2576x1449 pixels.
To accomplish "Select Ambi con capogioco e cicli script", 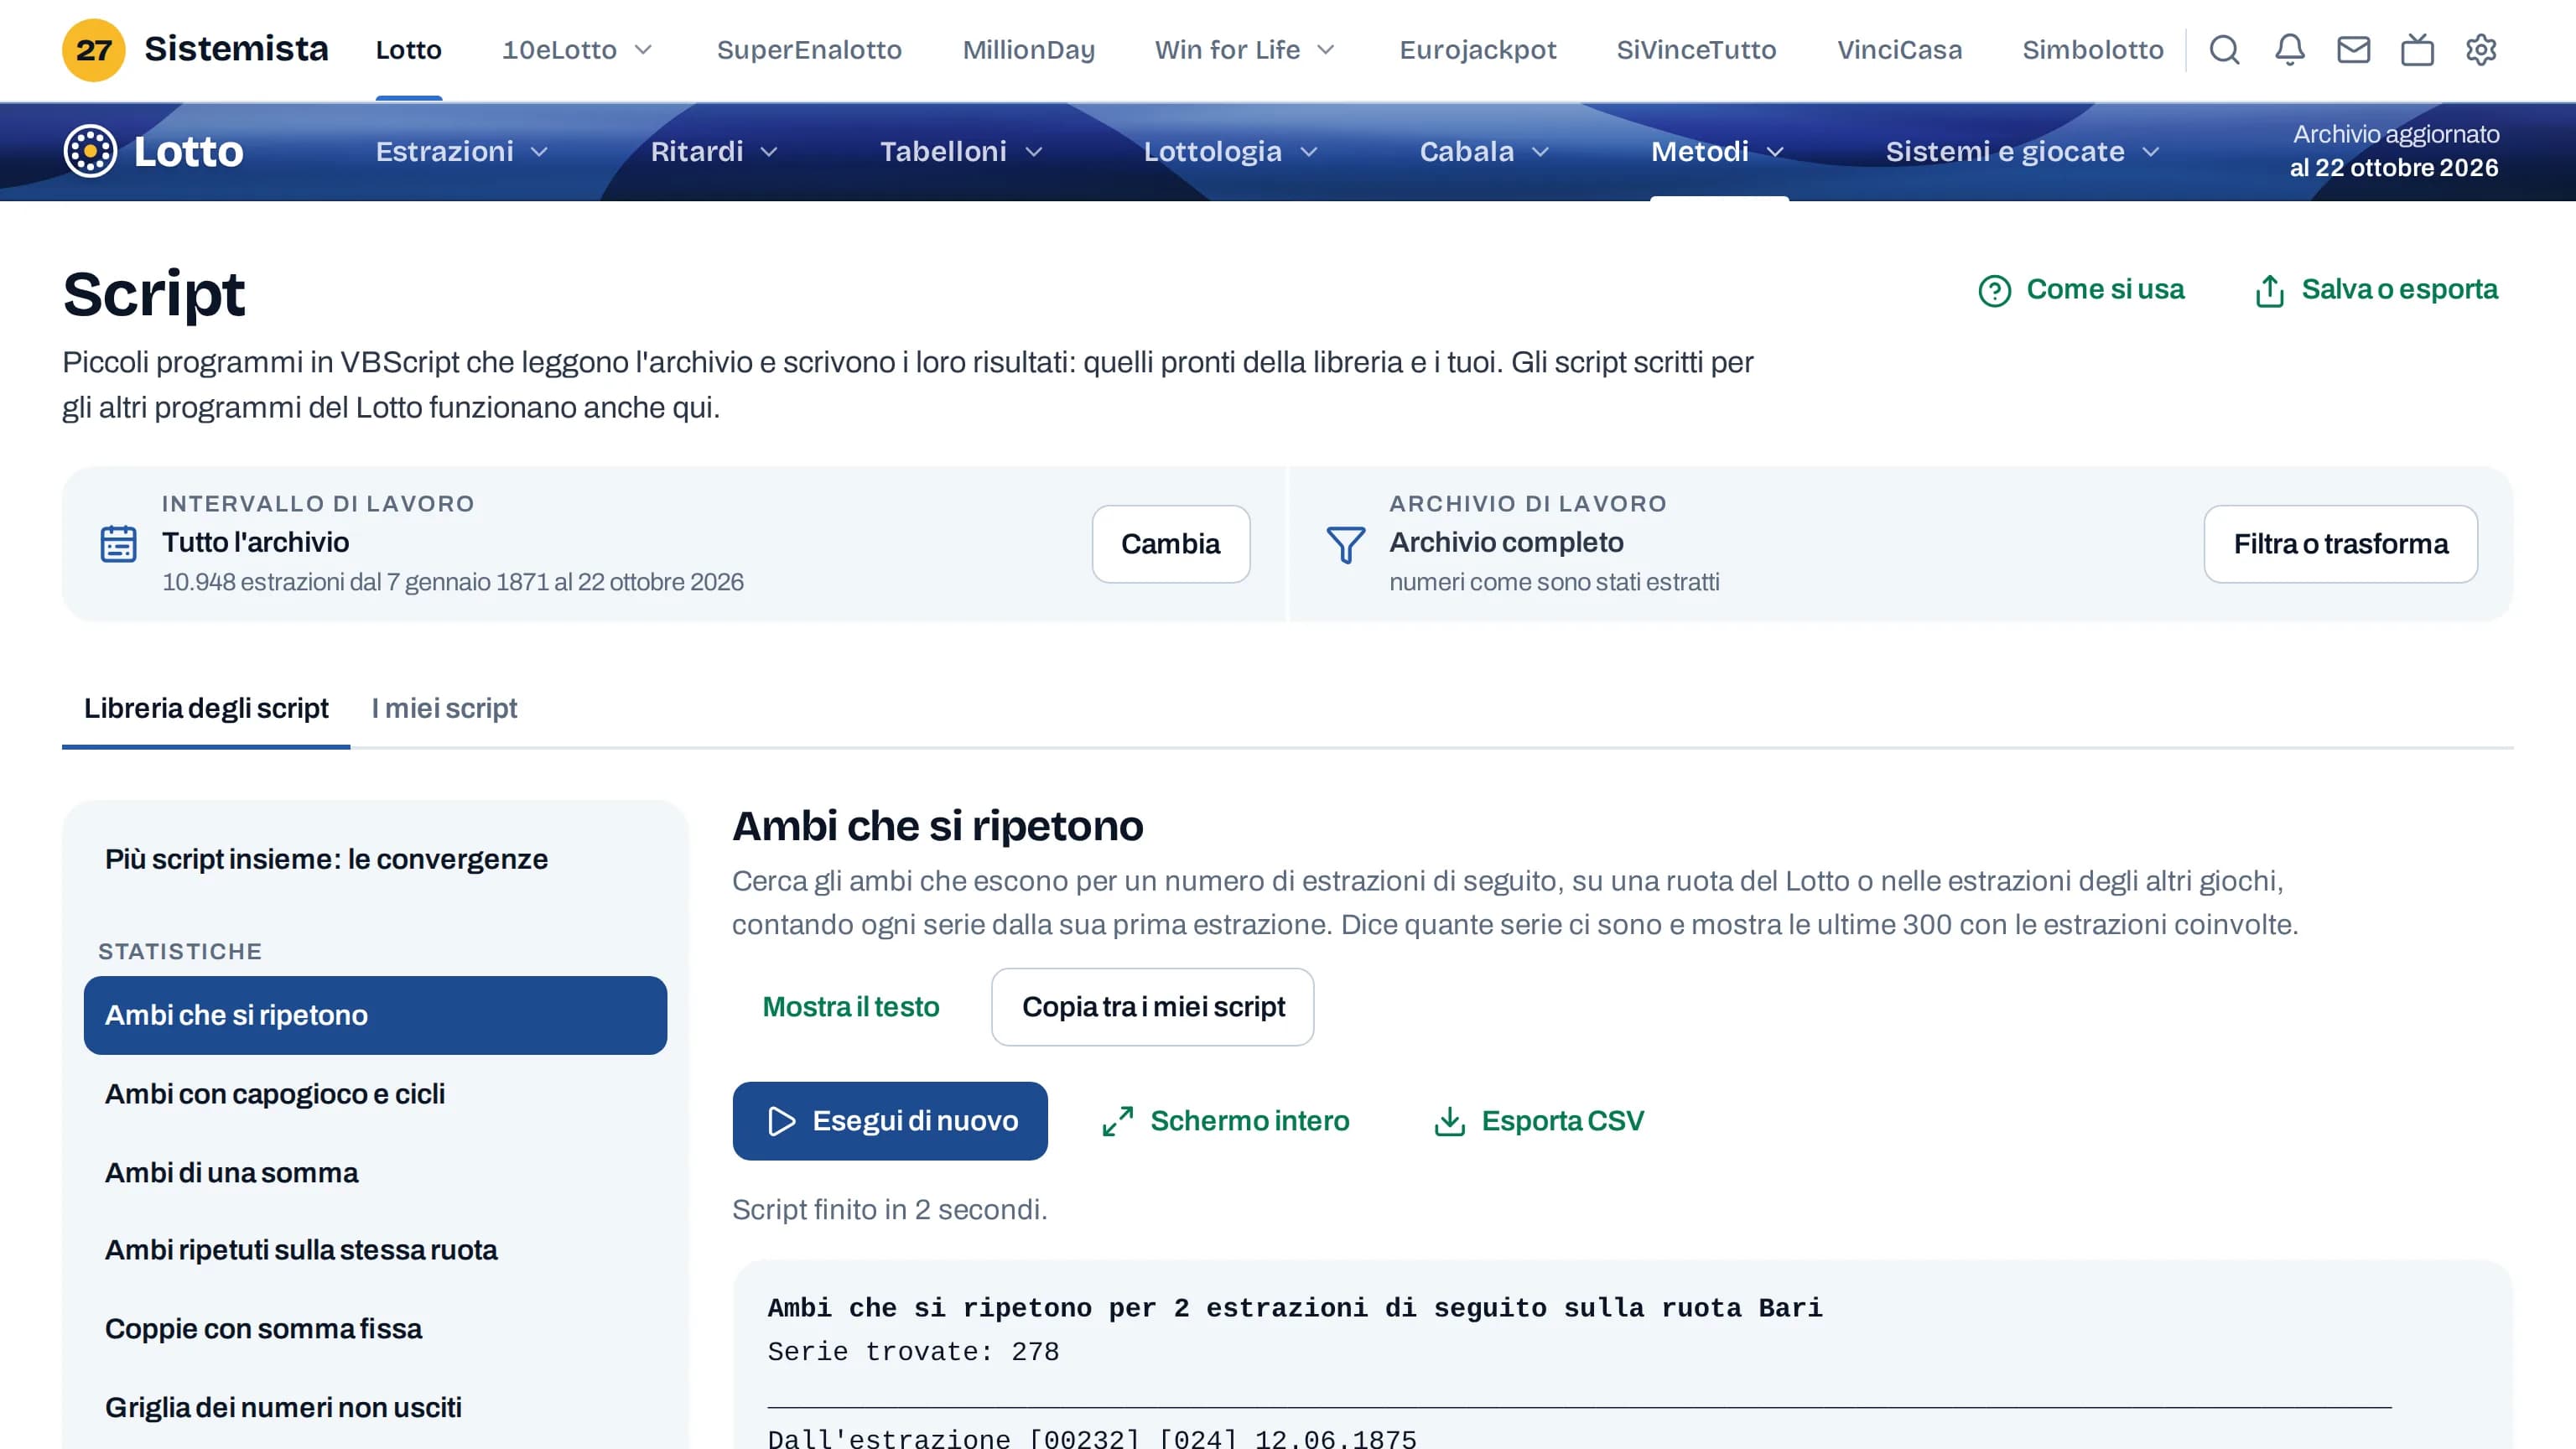I will coord(375,1094).
